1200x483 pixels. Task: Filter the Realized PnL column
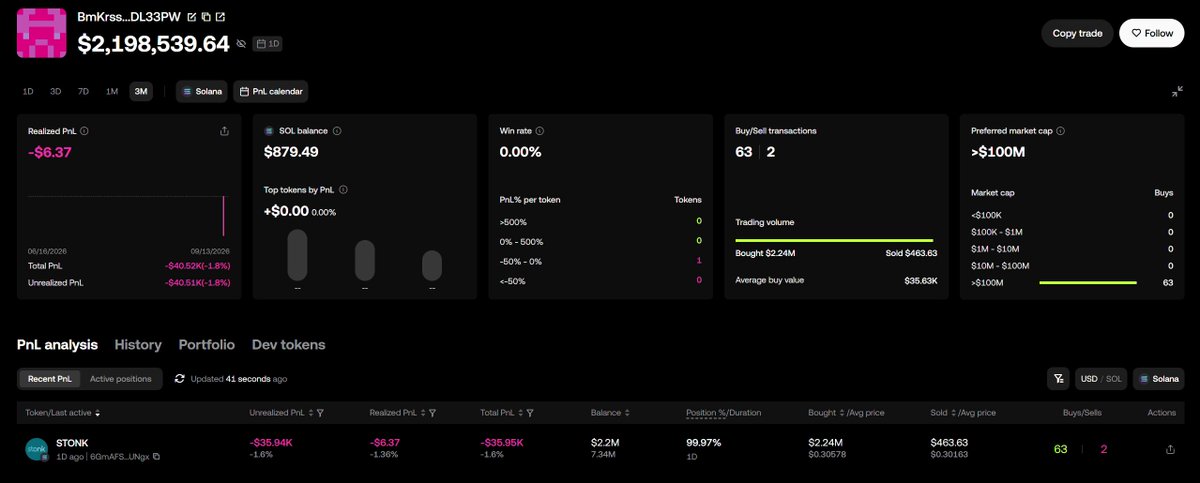(x=433, y=412)
